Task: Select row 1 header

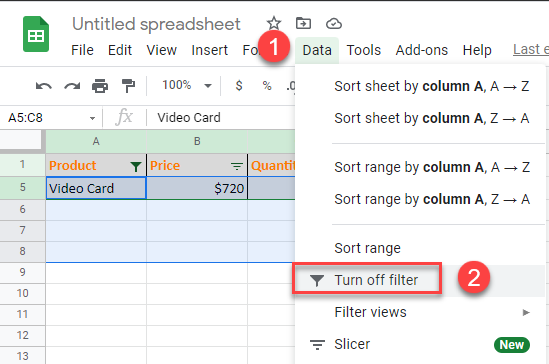Action: pos(22,164)
